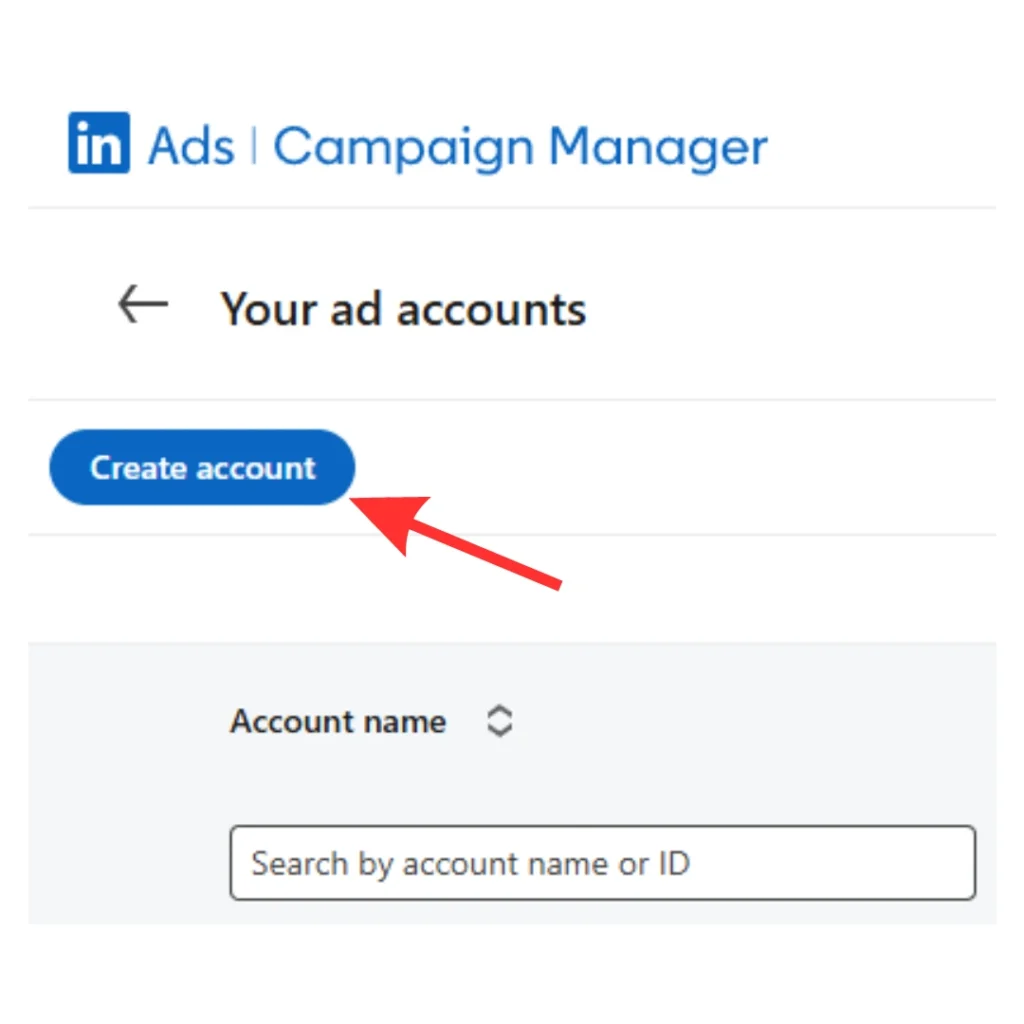
Task: Click the LinkedIn "in" logo
Action: tap(99, 143)
